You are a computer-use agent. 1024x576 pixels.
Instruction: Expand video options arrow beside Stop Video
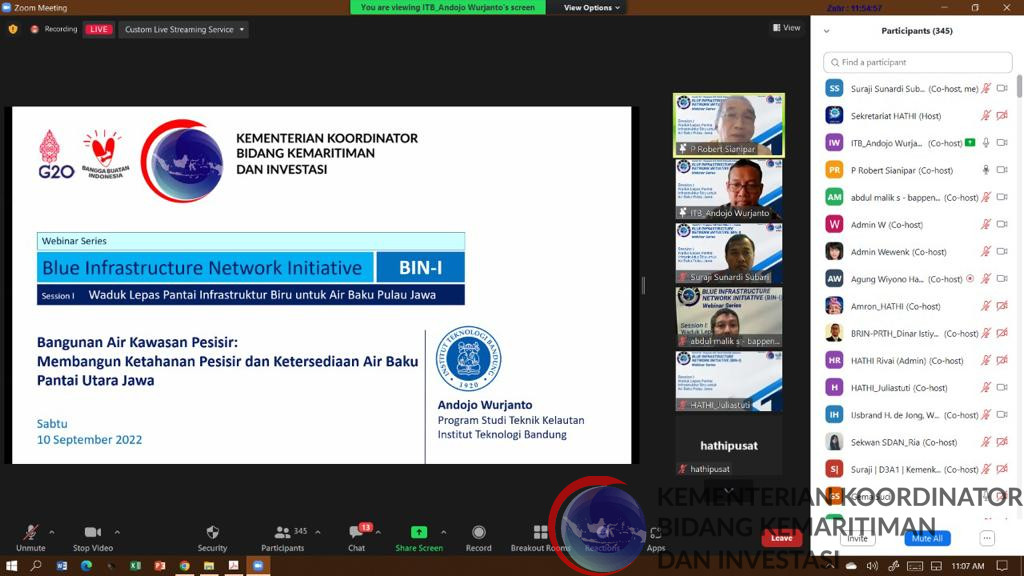click(x=118, y=532)
